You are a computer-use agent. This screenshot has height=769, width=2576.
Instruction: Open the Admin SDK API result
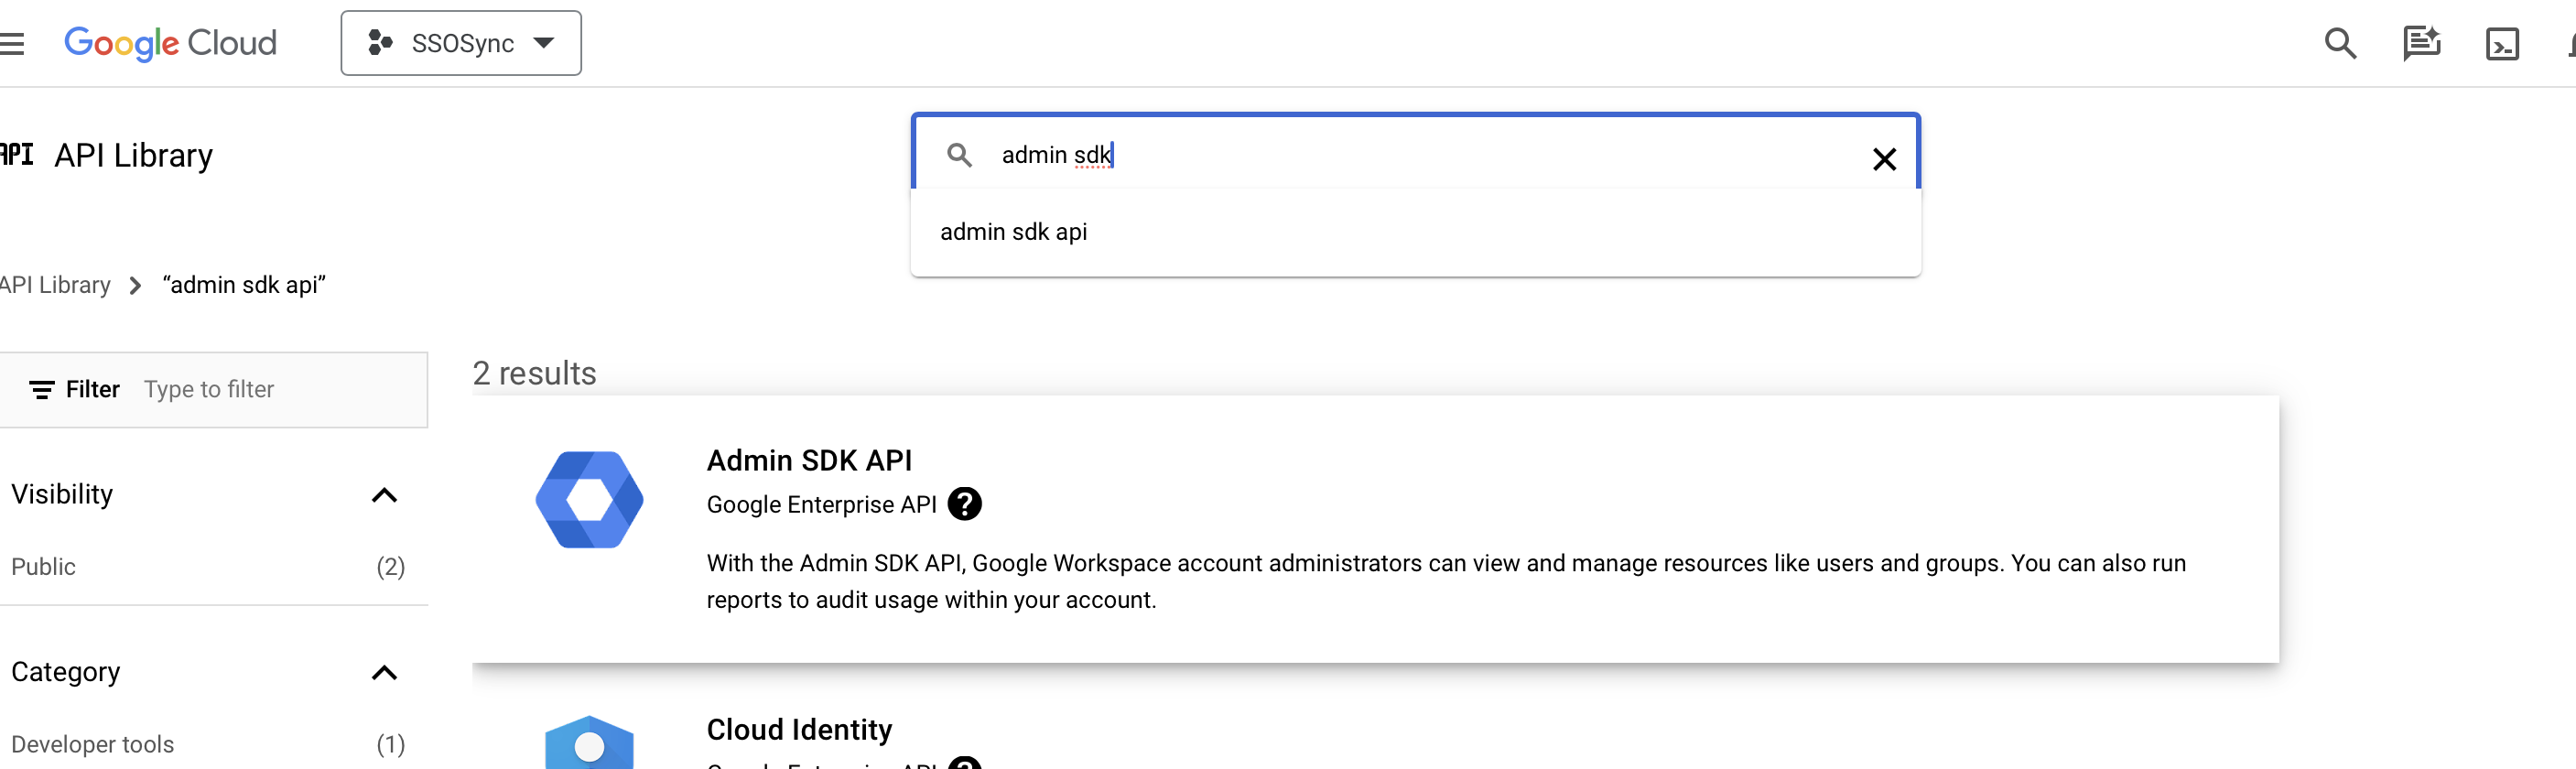(808, 460)
